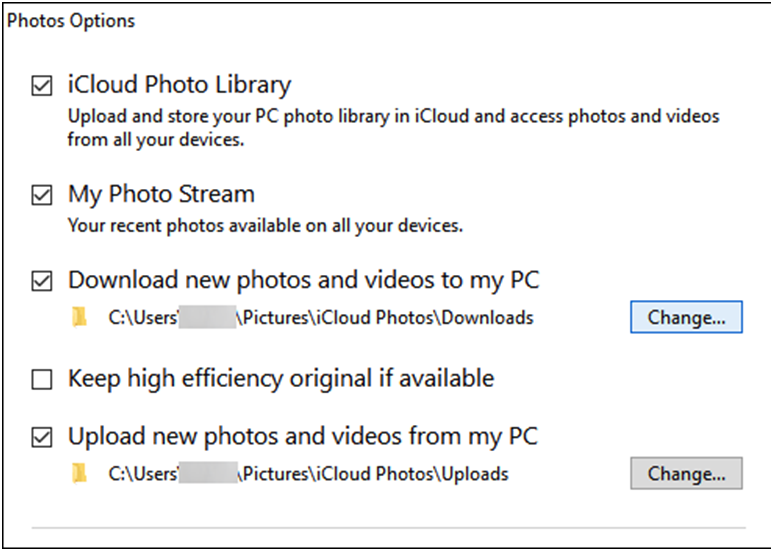Click the "My Photo Stream" label text
Viewport: 773px width, 551px height.
[x=161, y=193]
